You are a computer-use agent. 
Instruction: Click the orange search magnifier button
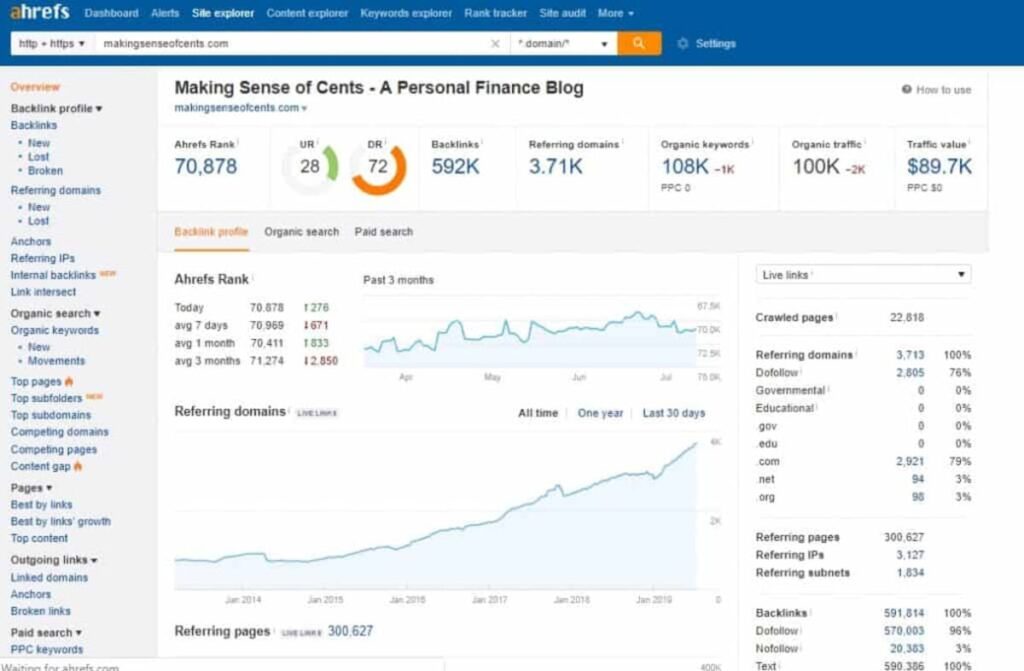pos(639,43)
